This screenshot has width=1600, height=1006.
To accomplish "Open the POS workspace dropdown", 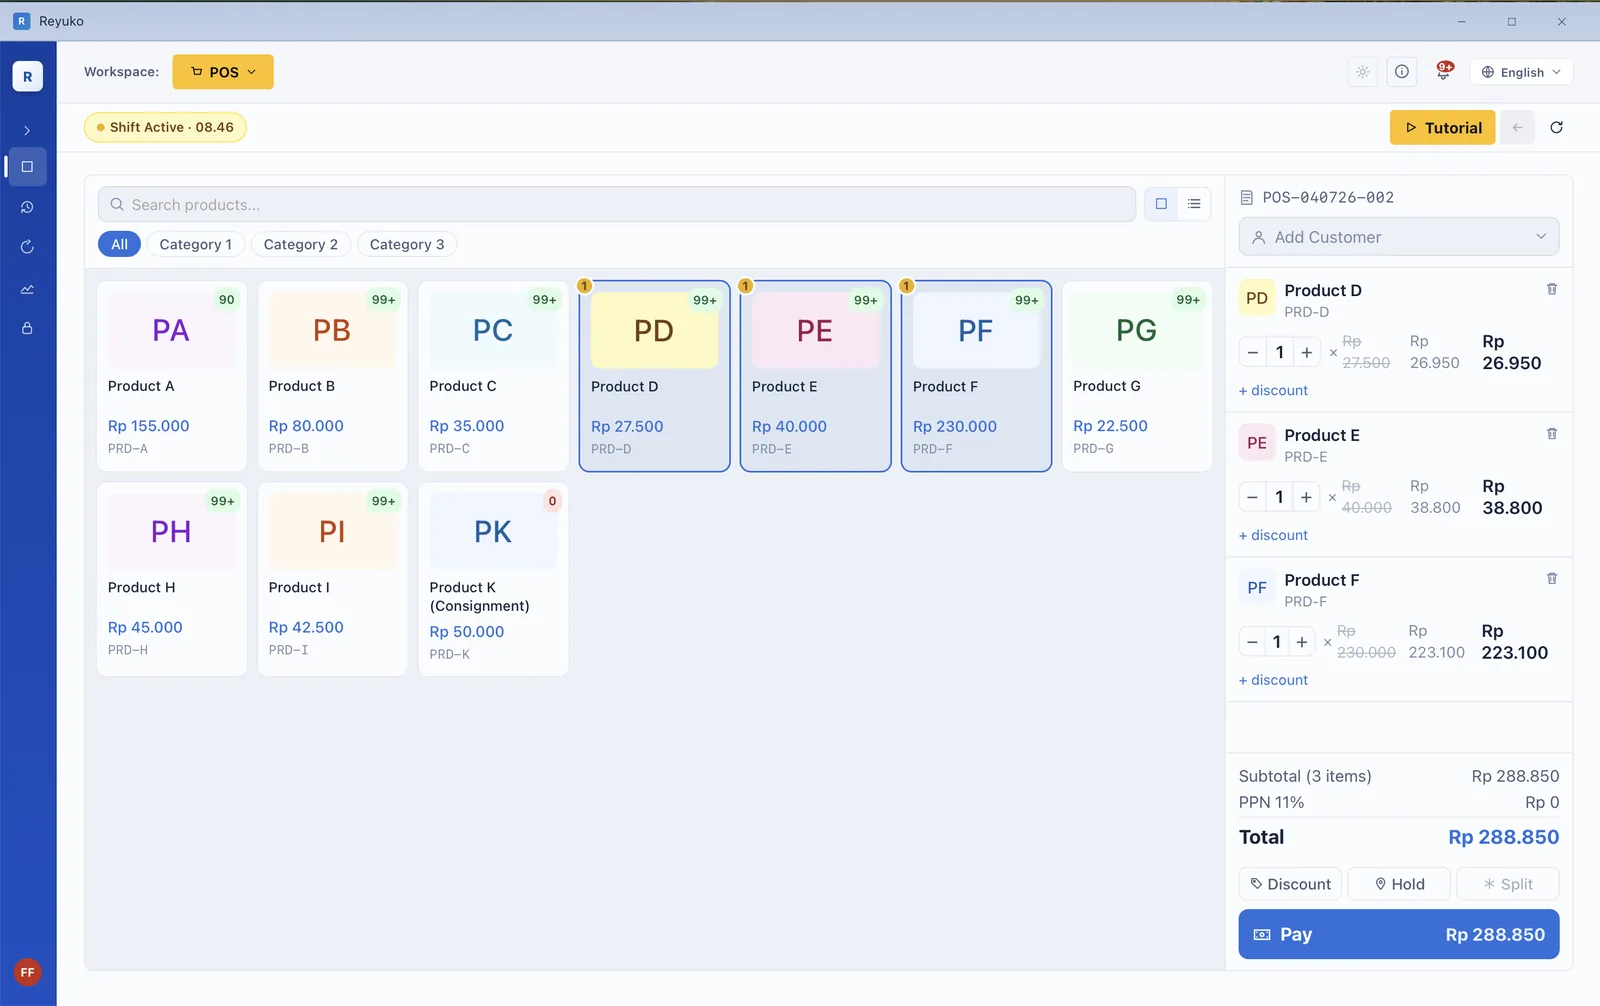I will pos(223,72).
